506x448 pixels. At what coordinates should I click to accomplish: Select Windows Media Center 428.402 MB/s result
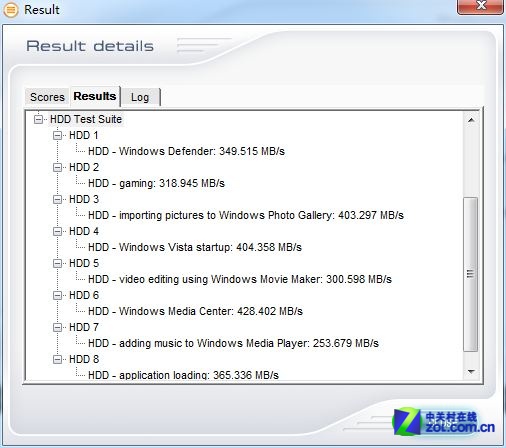[195, 311]
